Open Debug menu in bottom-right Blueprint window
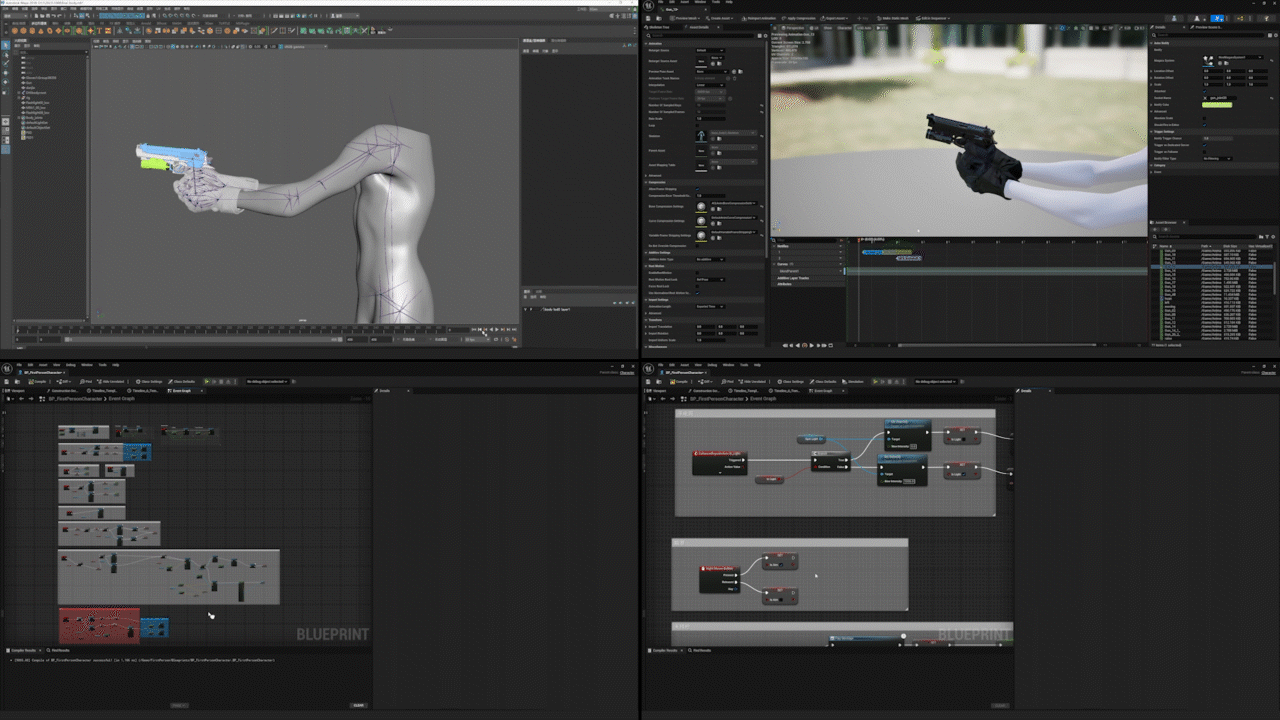Viewport: 1280px width, 720px height. [x=712, y=365]
